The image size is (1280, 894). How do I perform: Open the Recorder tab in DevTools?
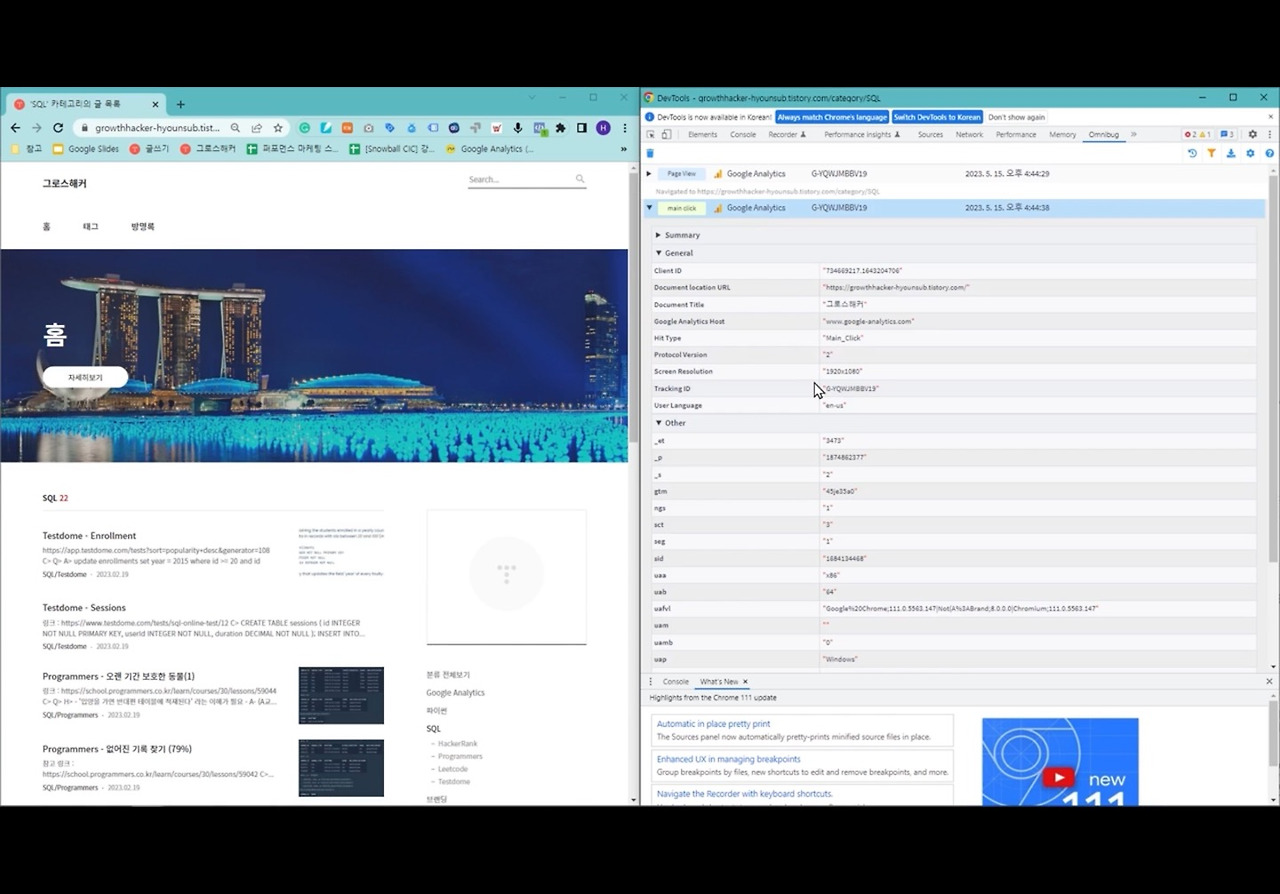coord(787,134)
